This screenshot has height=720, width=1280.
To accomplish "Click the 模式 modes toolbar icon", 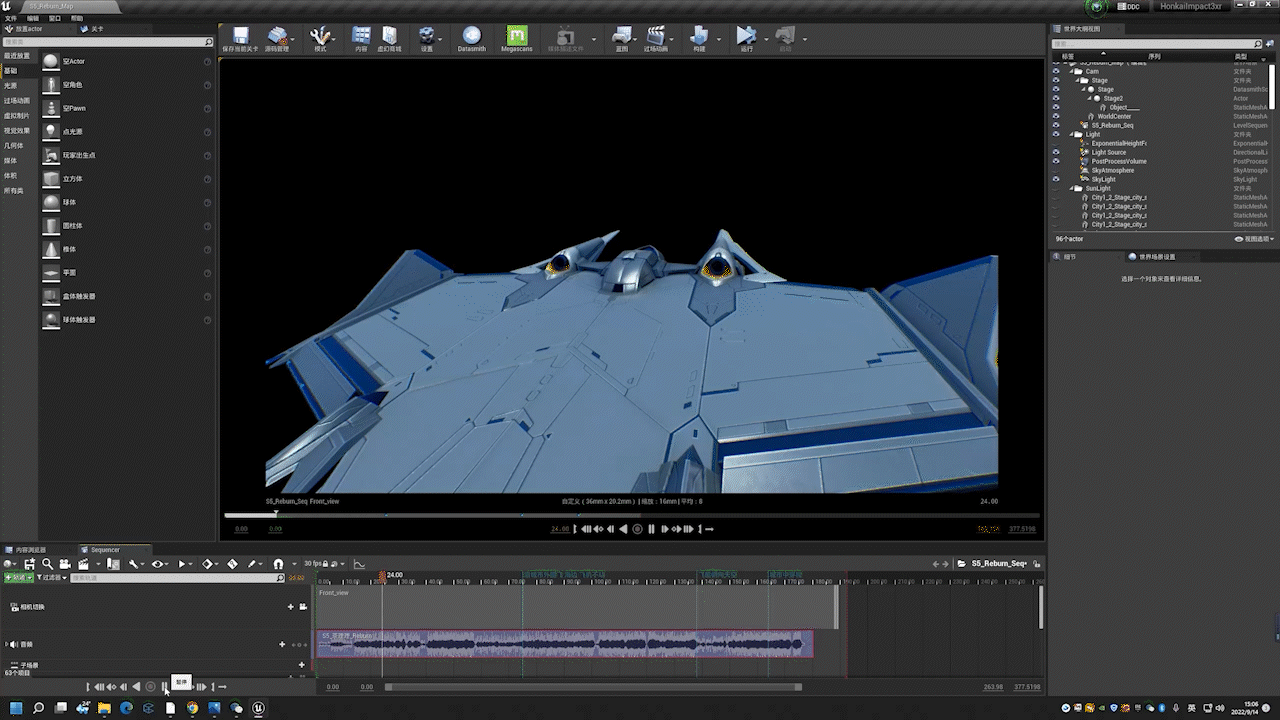I will click(x=320, y=36).
